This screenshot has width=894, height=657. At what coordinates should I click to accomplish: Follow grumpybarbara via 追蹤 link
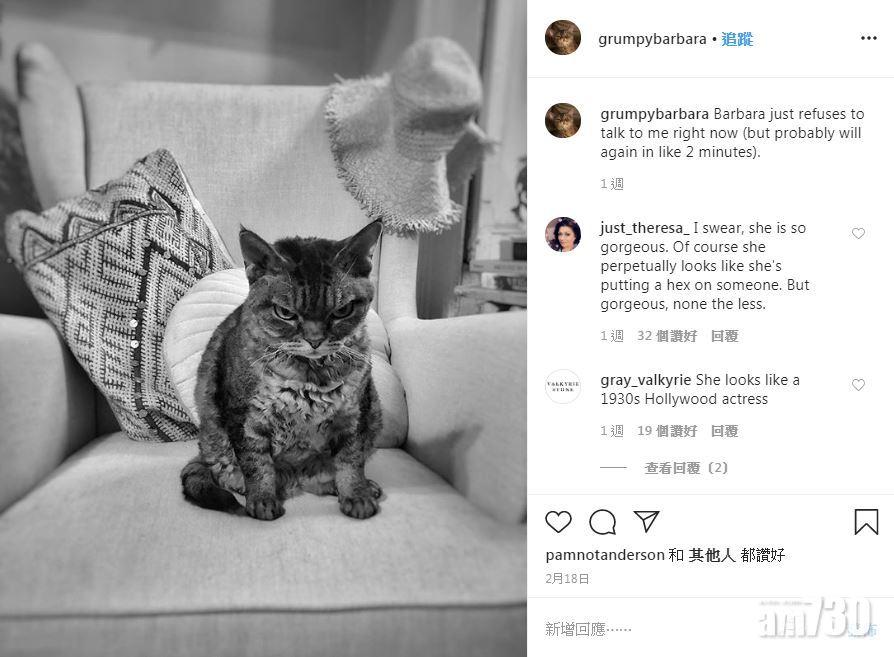(737, 39)
